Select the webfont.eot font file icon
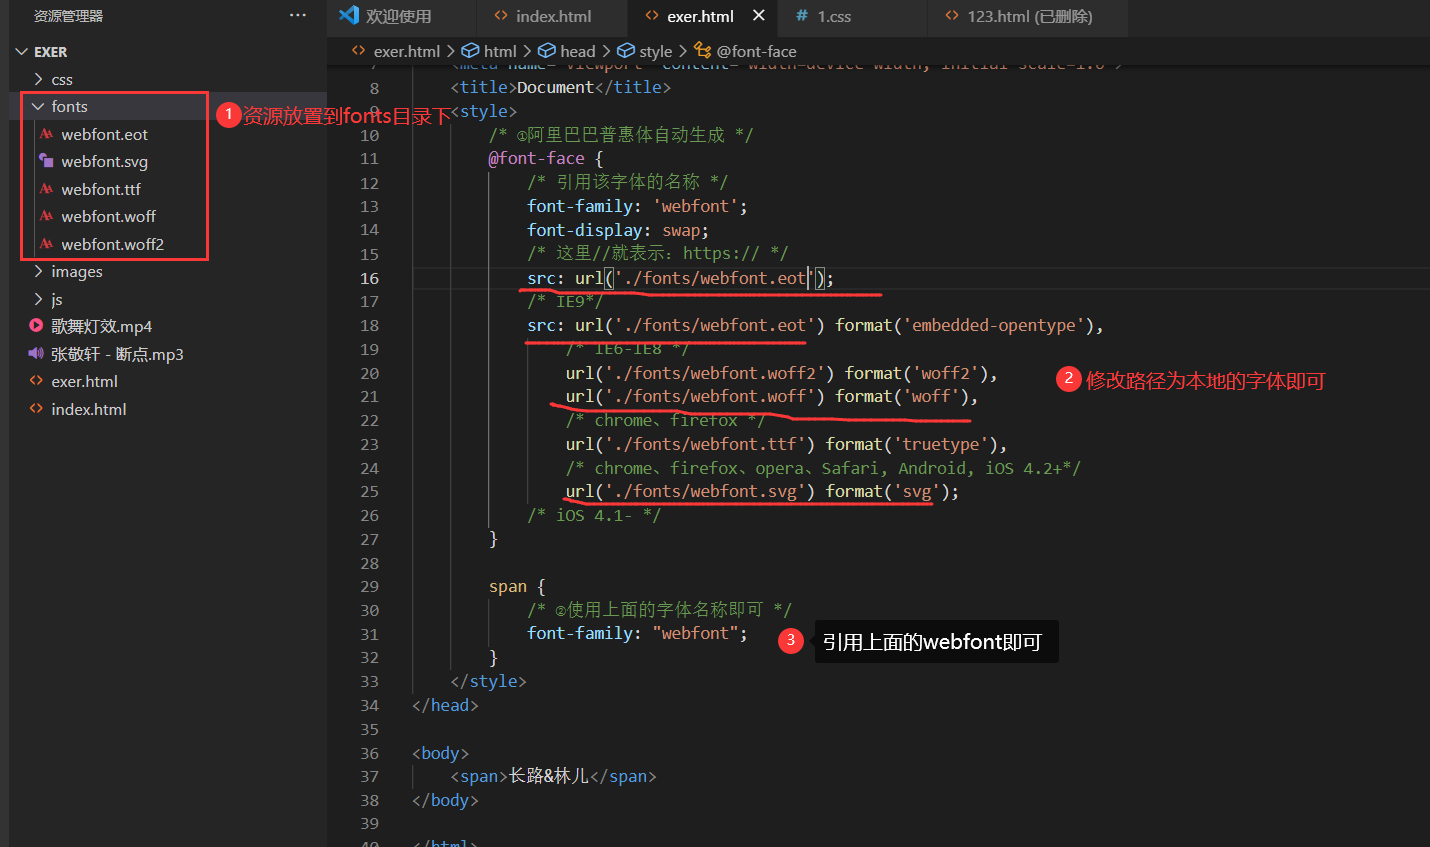 pyautogui.click(x=46, y=134)
